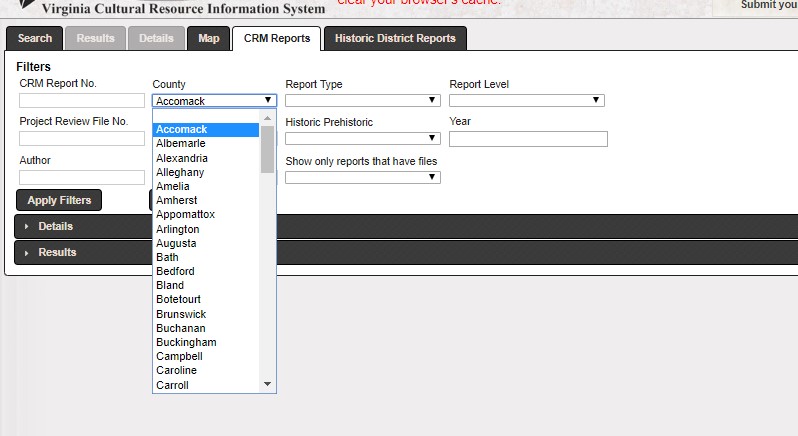Switch to the Results tab
The height and width of the screenshot is (436, 798).
(96, 38)
